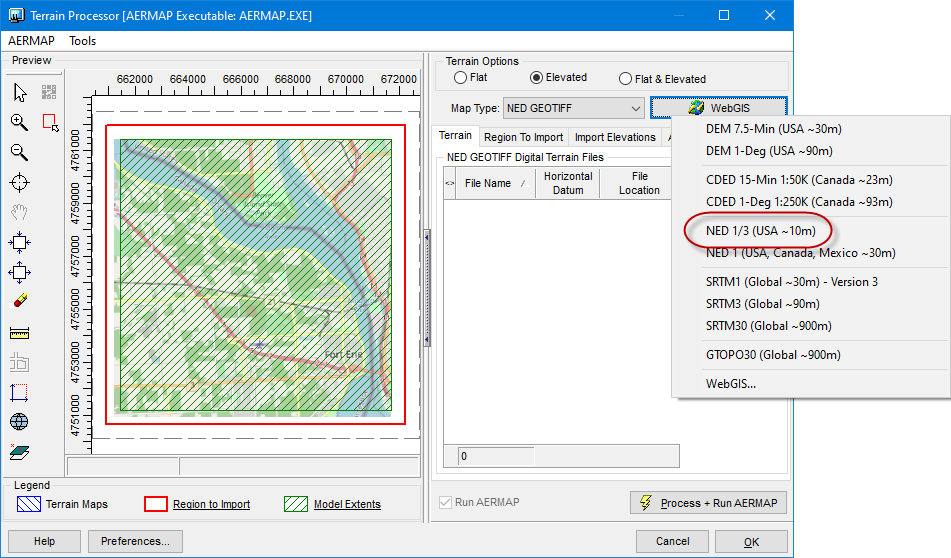
Task: Click Process + Run AERMAP button
Action: [708, 503]
